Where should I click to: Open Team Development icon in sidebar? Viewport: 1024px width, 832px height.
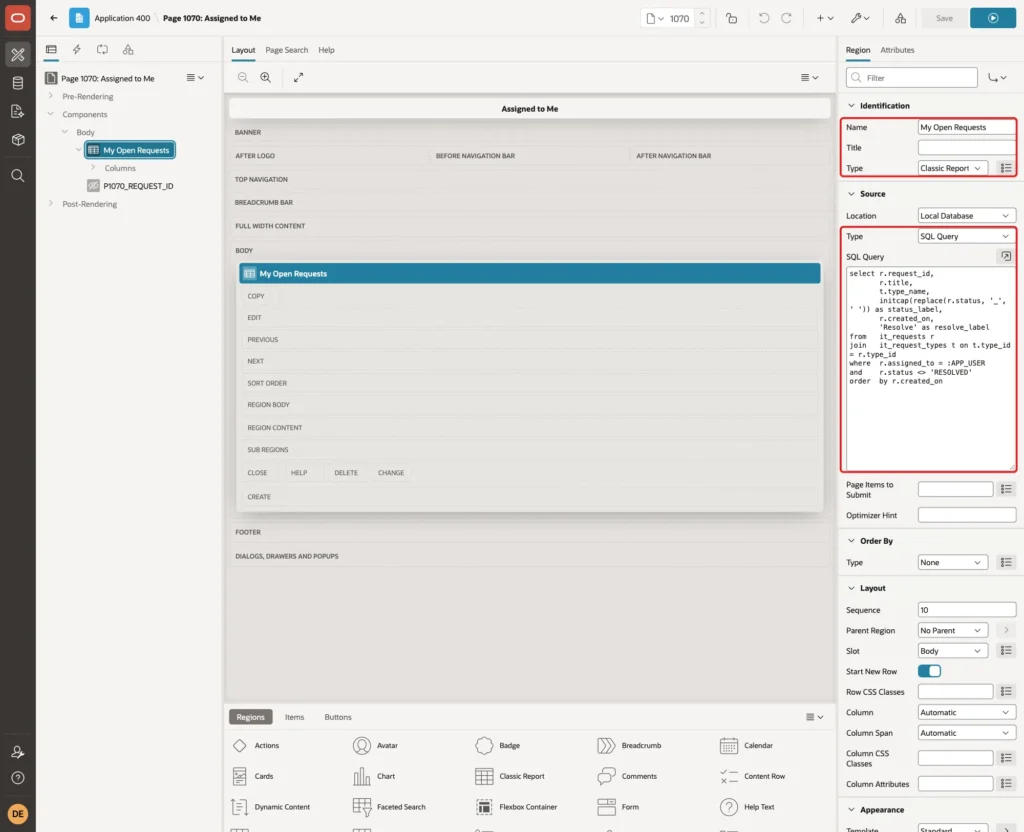(x=18, y=112)
